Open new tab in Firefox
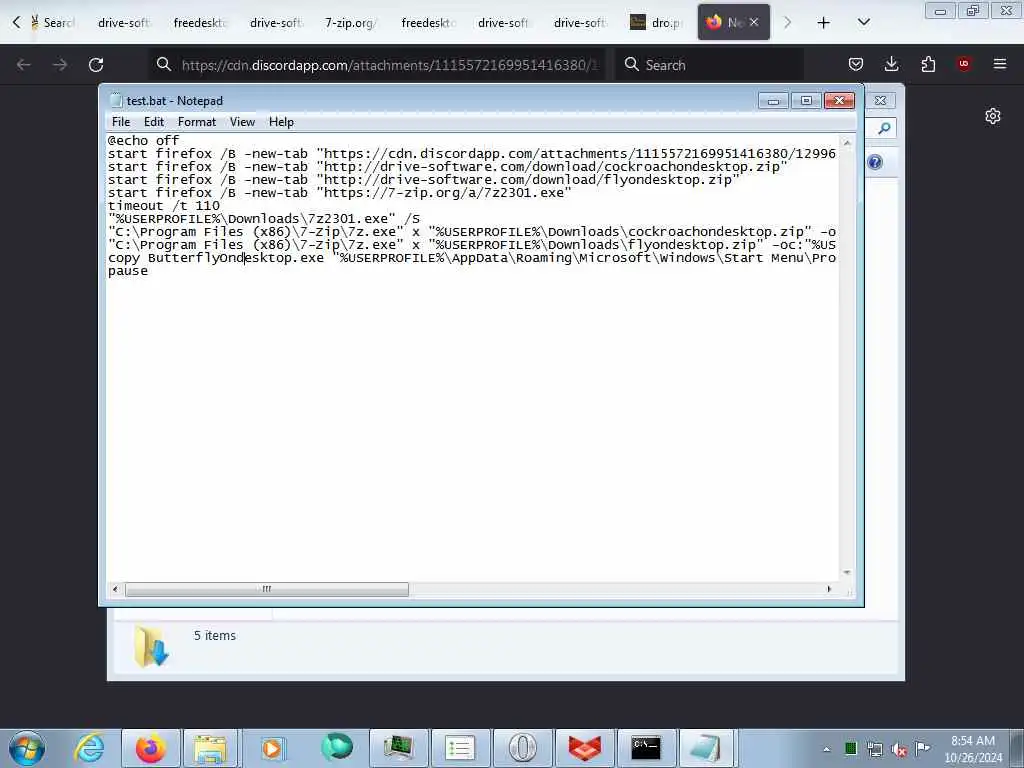The height and width of the screenshot is (768, 1024). tap(824, 23)
